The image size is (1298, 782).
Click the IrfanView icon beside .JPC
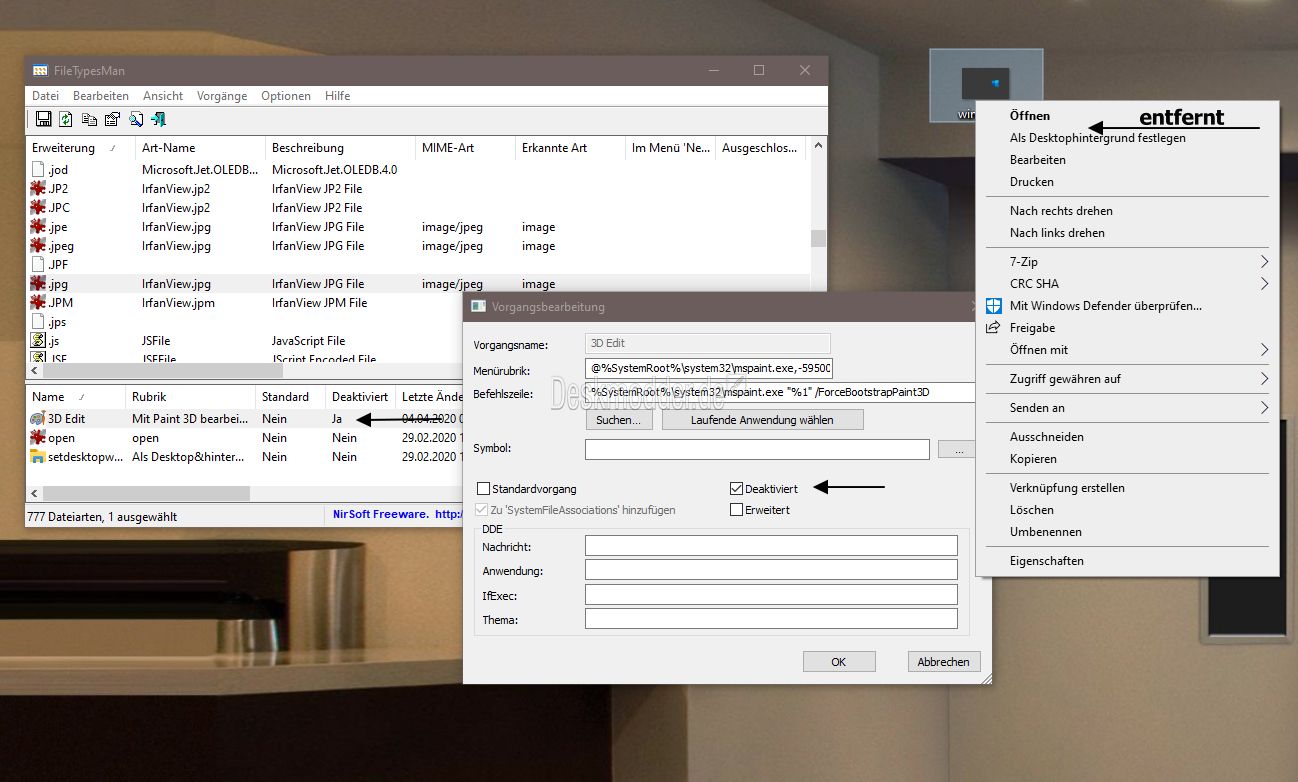(x=38, y=207)
